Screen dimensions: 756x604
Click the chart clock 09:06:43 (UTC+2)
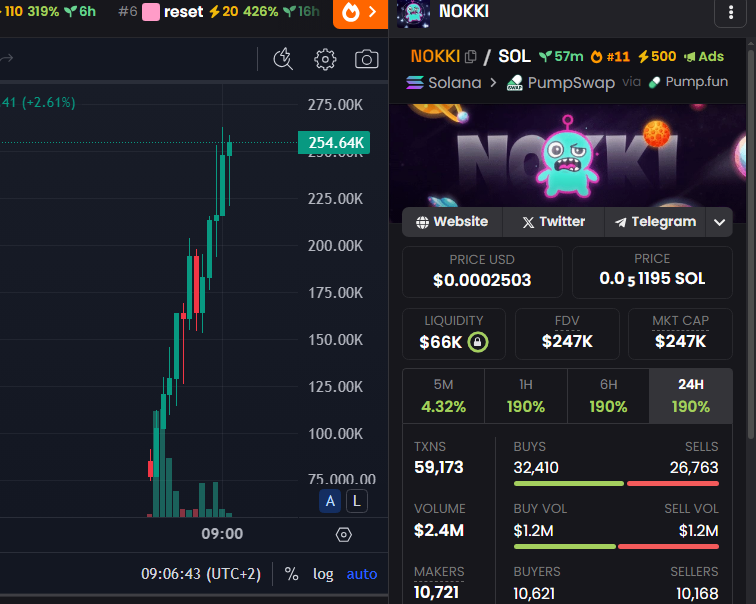(201, 574)
